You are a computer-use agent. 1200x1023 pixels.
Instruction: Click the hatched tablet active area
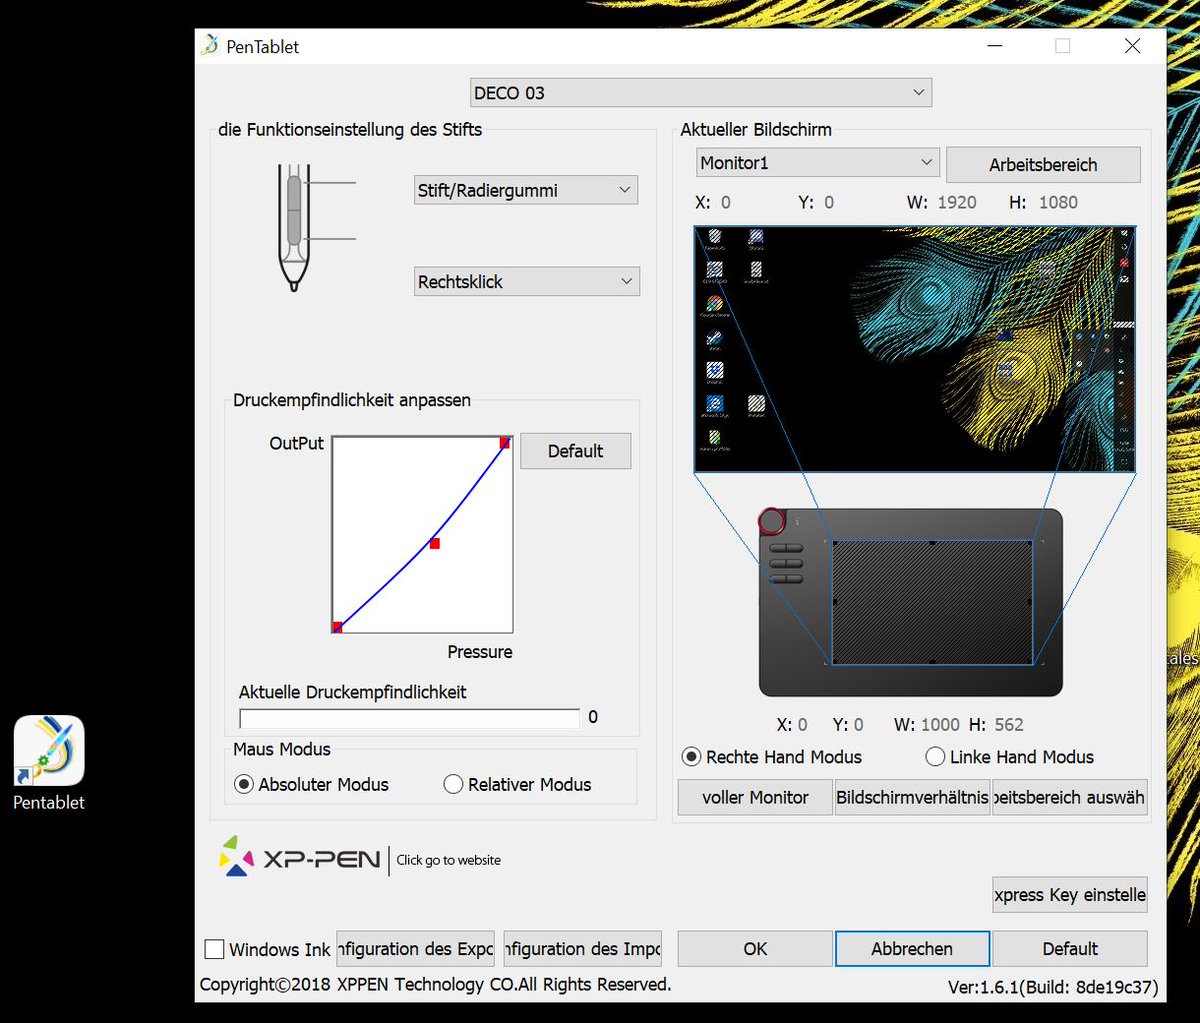[x=932, y=602]
